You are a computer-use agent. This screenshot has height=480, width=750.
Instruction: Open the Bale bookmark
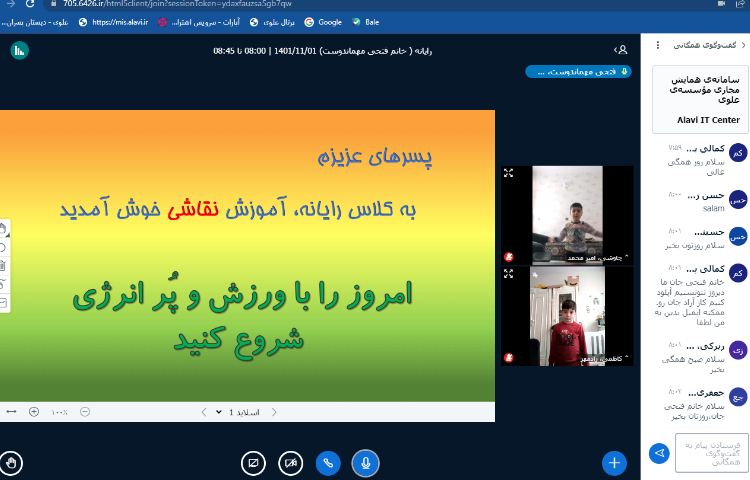click(x=365, y=22)
